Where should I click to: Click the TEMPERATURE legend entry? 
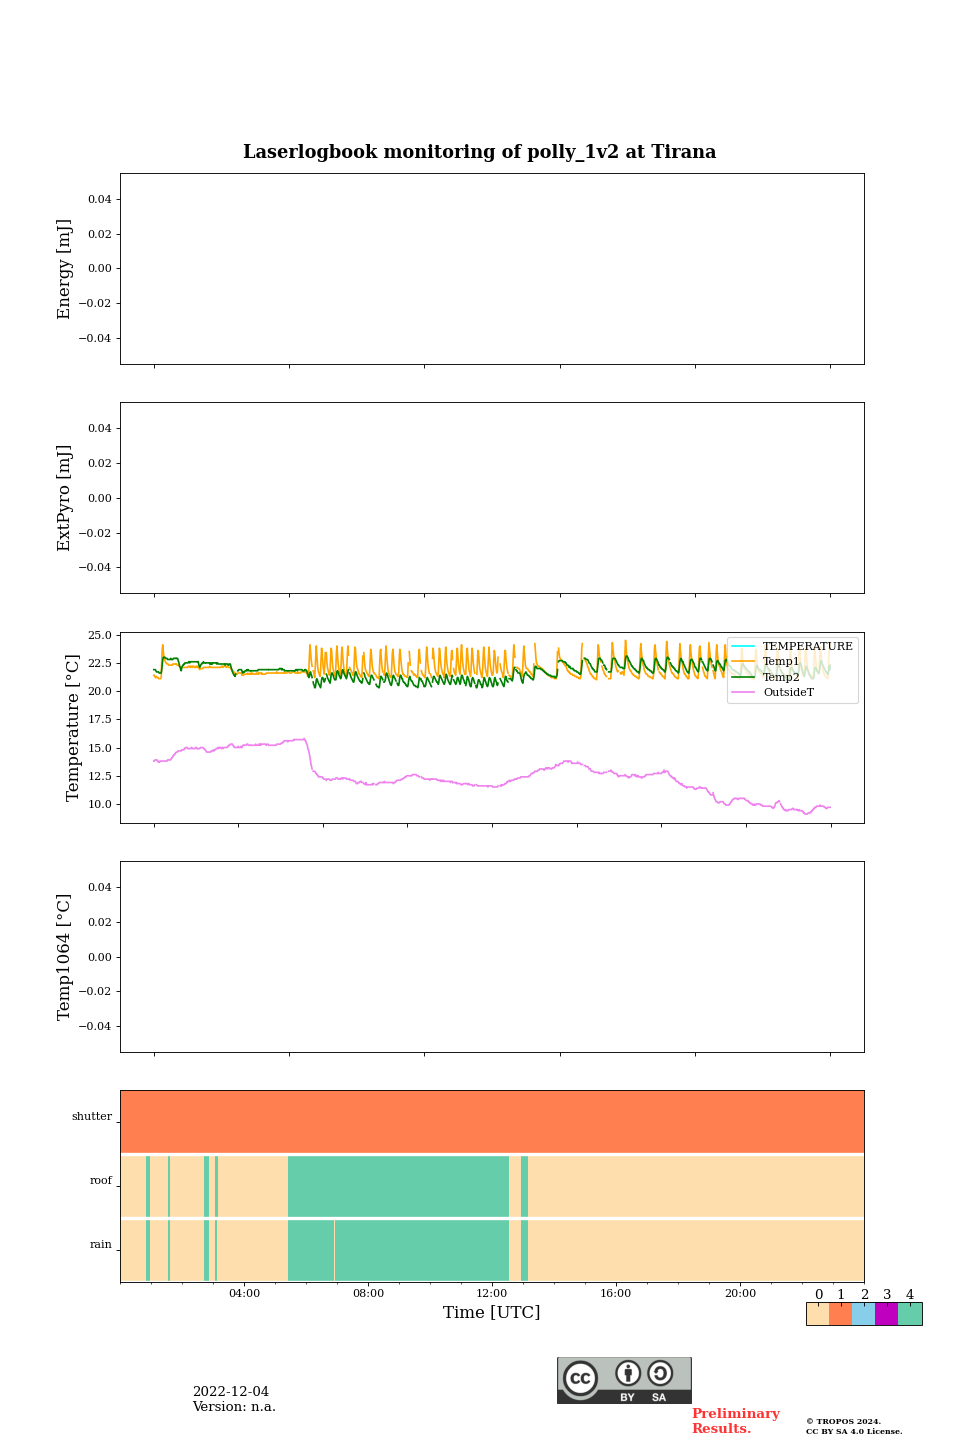coord(792,647)
